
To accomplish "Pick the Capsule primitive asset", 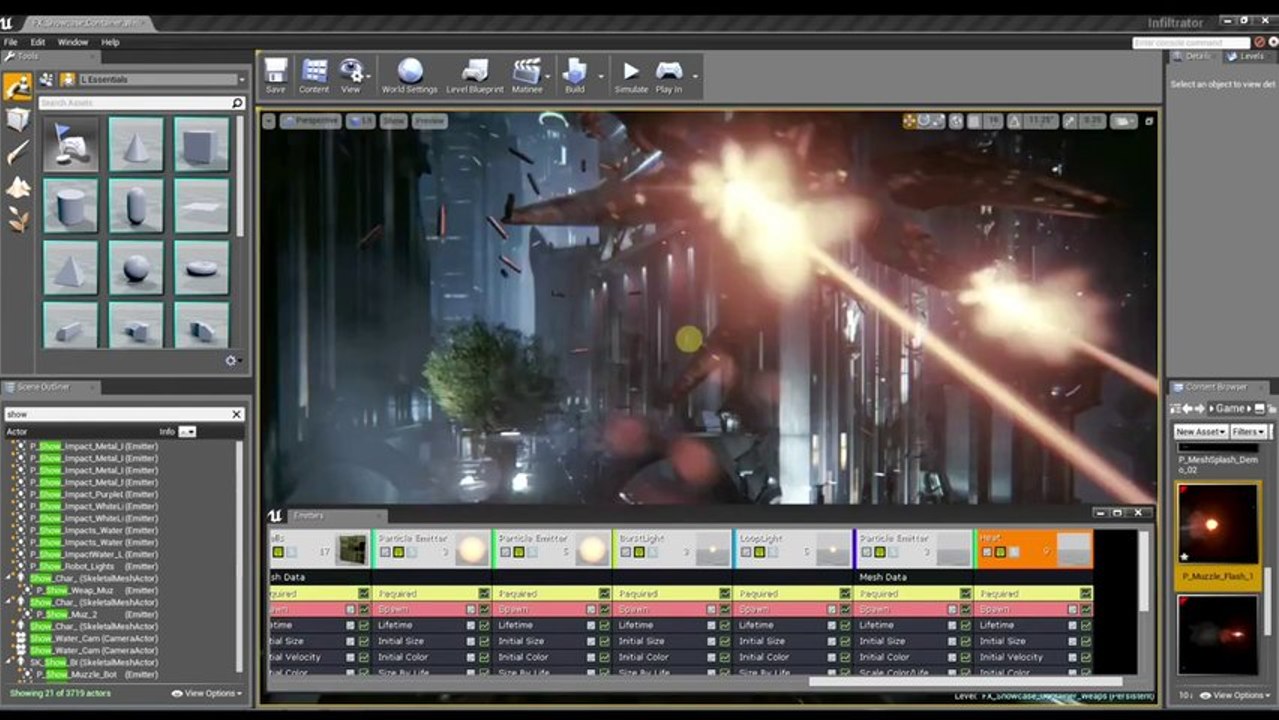I will pyautogui.click(x=136, y=206).
